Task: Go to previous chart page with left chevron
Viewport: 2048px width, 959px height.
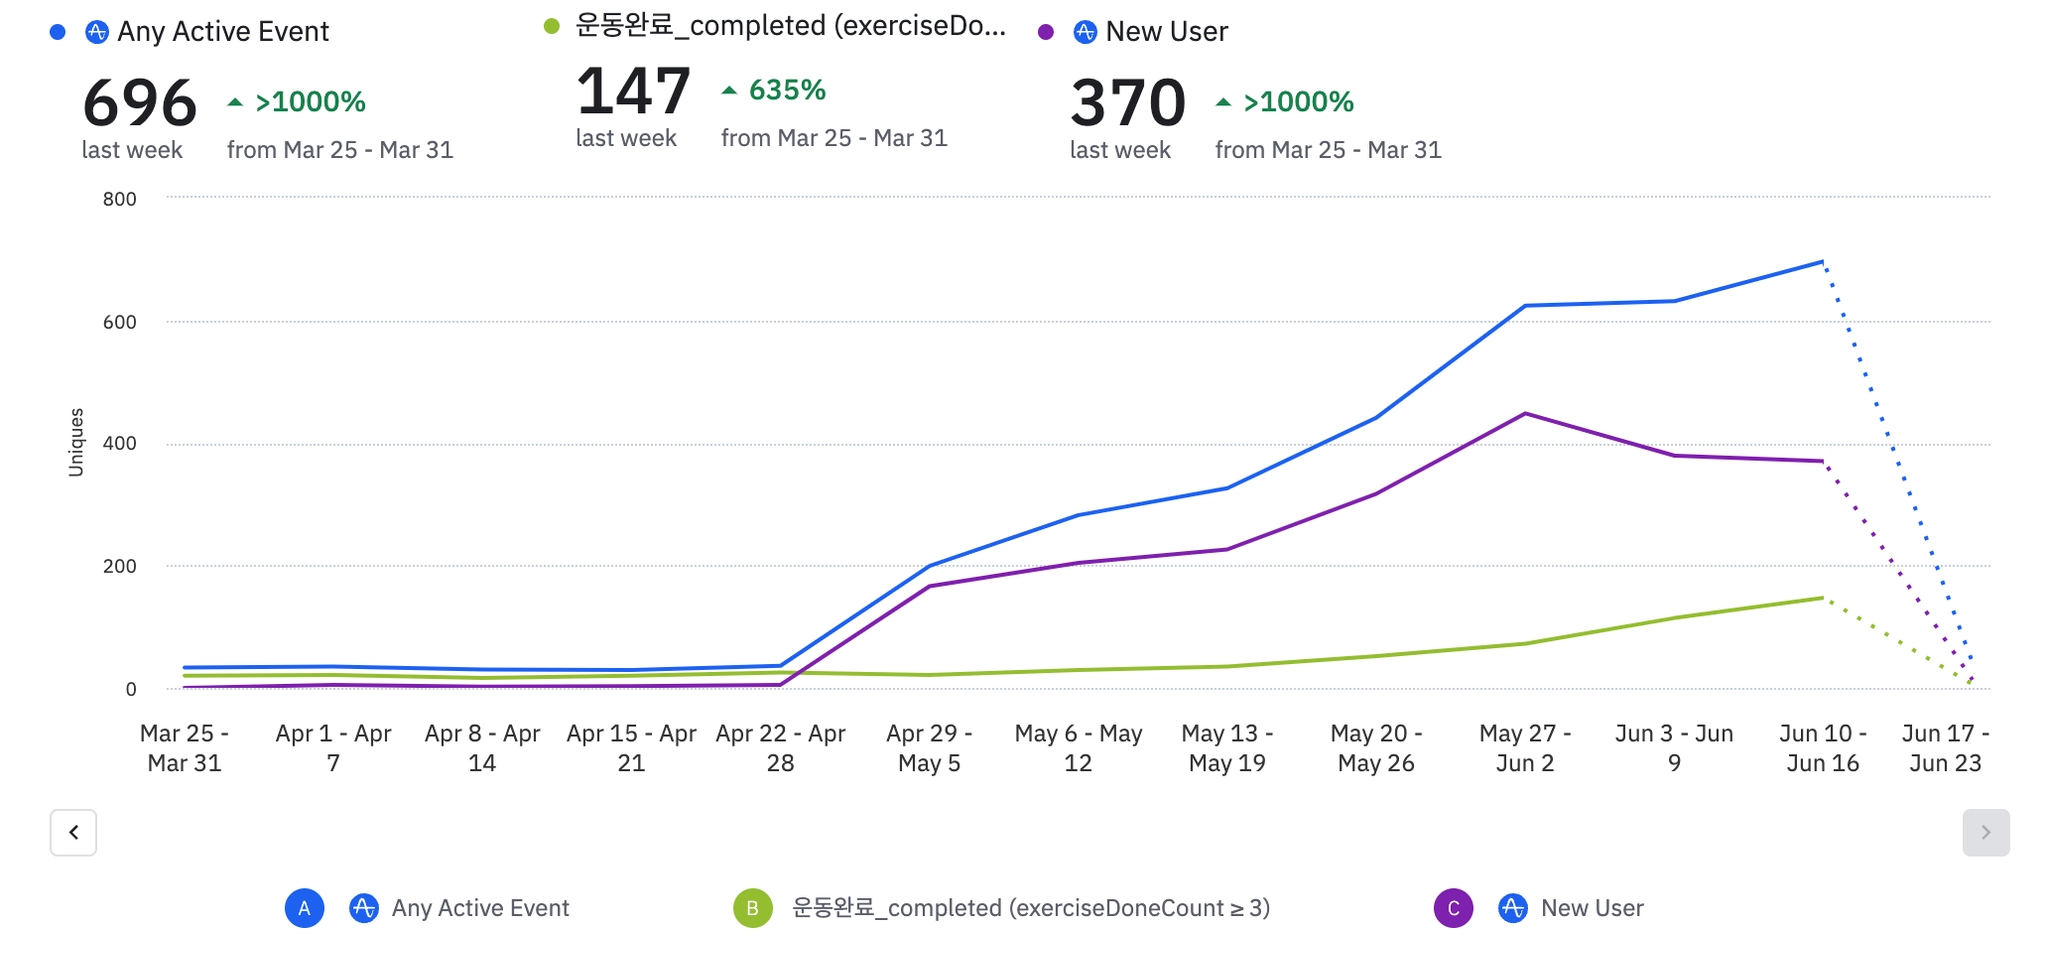Action: [74, 832]
